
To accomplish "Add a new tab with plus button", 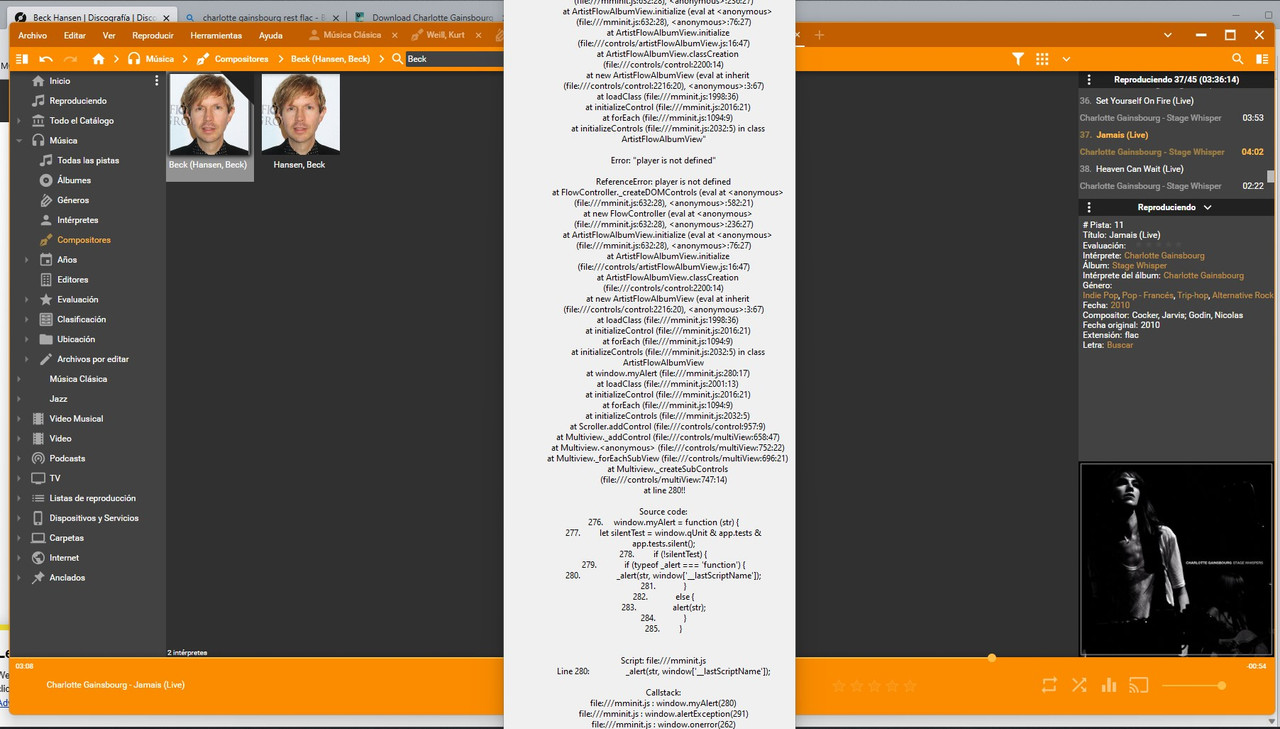I will point(820,35).
